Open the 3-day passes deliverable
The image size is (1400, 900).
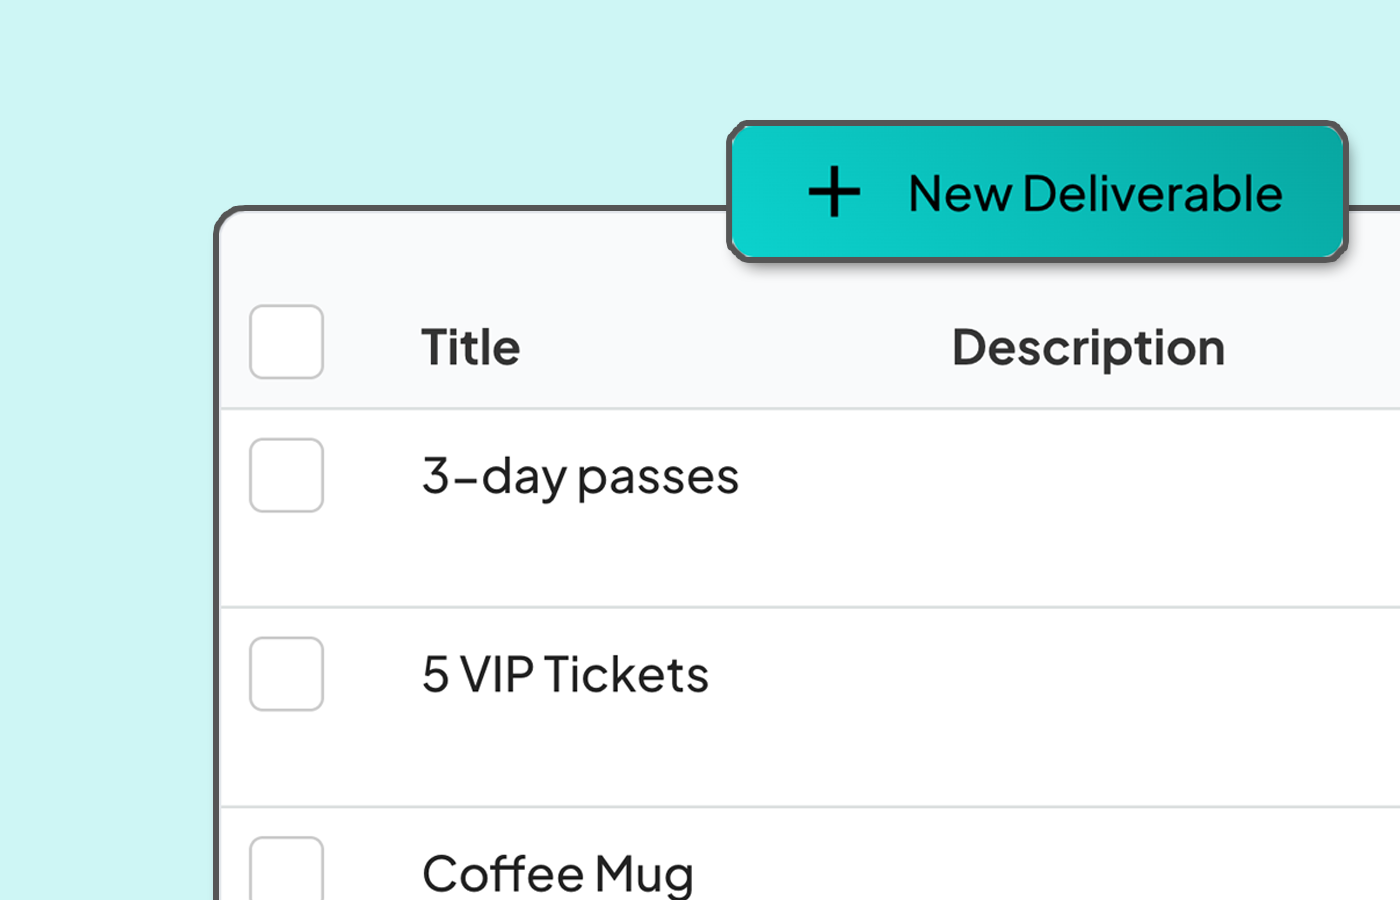pyautogui.click(x=580, y=476)
